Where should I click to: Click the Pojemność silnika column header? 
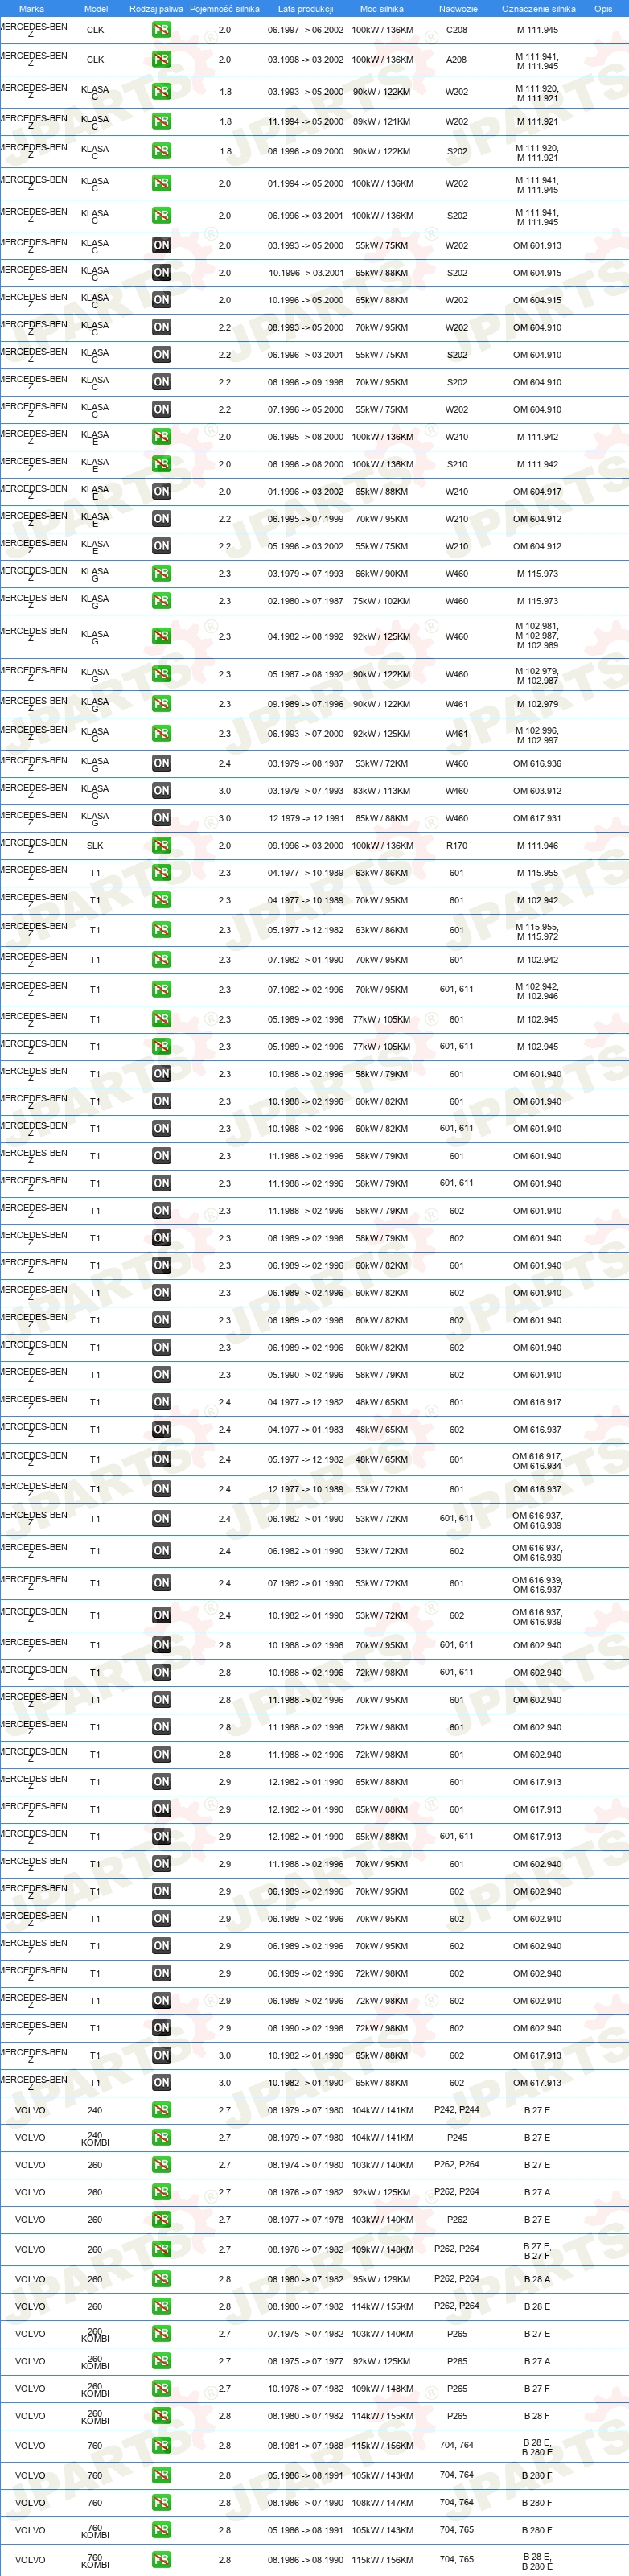224,8
